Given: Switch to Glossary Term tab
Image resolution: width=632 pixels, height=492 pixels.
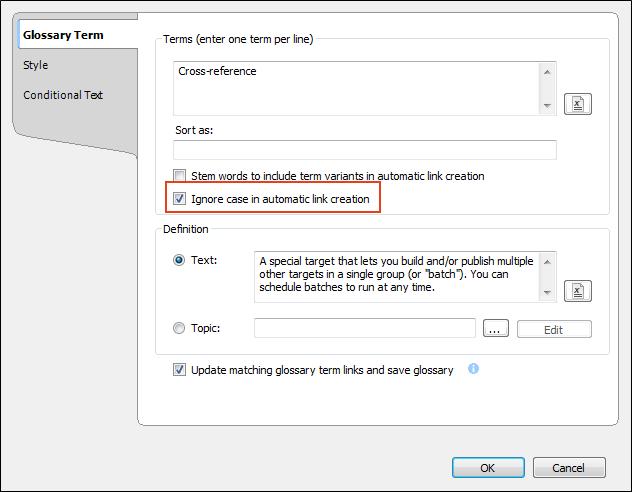Looking at the screenshot, I should click(63, 35).
